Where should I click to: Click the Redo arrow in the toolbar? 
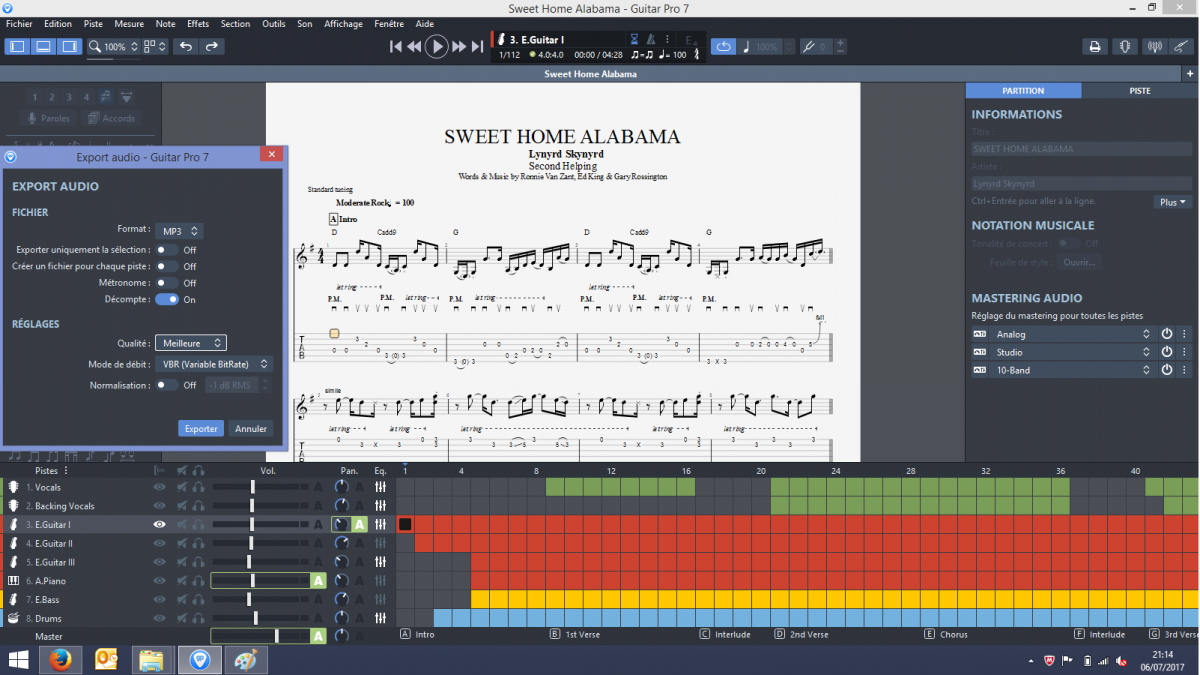pos(211,46)
